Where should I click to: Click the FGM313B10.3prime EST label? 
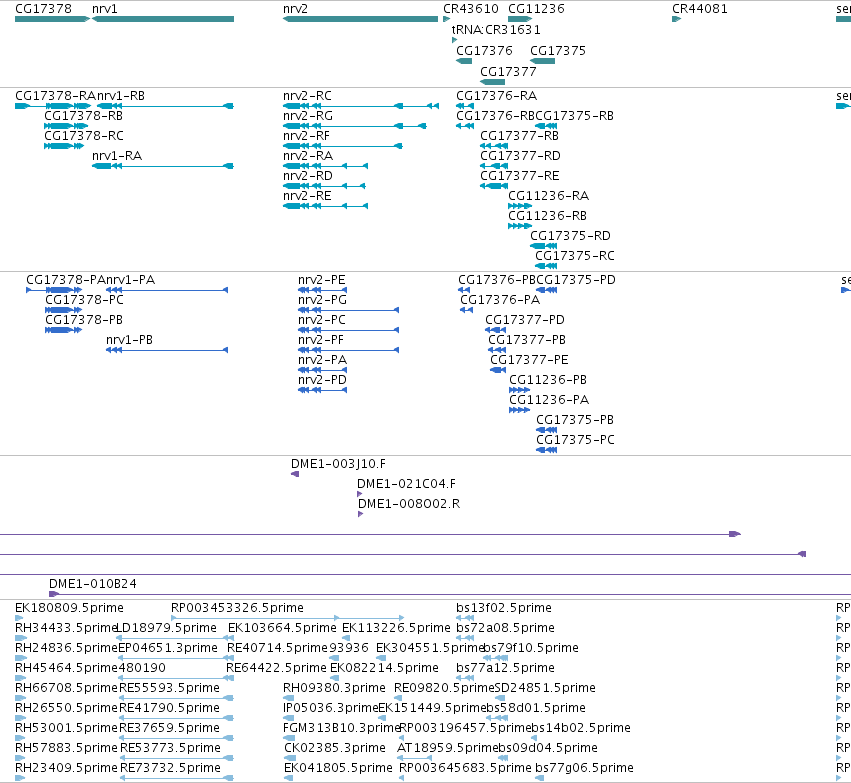pyautogui.click(x=341, y=728)
